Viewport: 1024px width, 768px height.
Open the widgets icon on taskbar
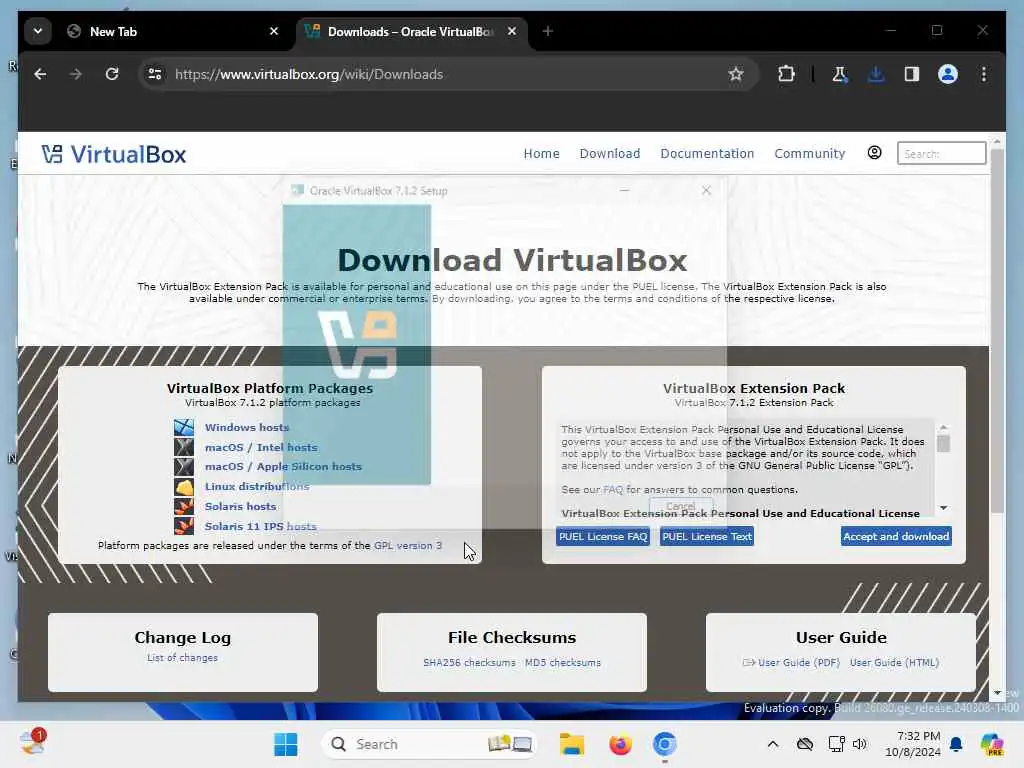click(32, 743)
